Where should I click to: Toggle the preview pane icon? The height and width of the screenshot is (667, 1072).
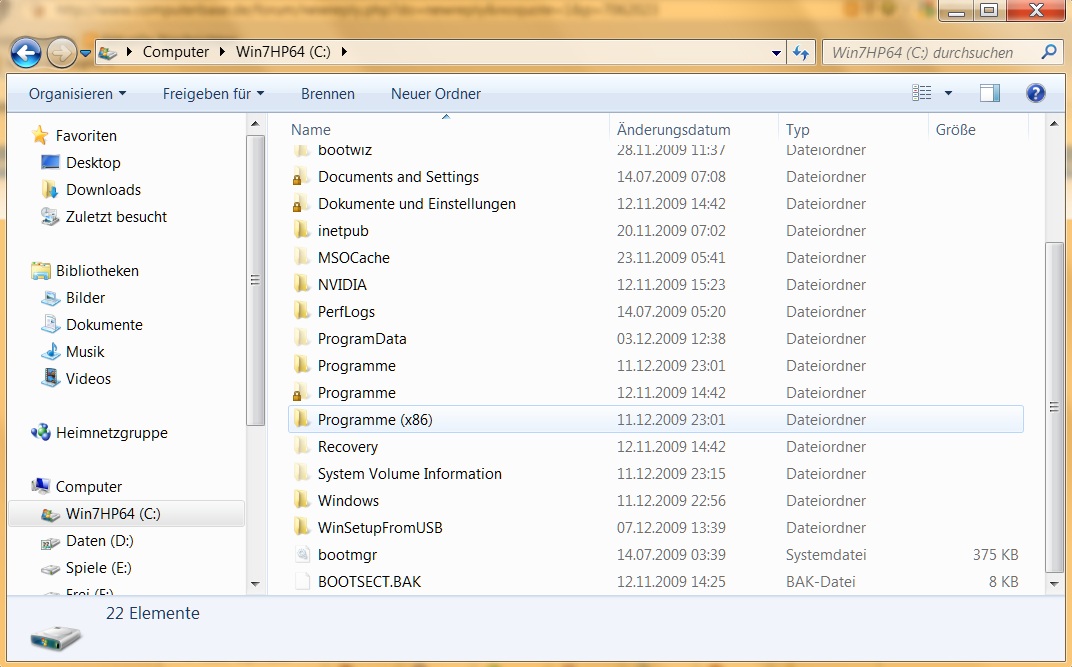click(x=989, y=93)
